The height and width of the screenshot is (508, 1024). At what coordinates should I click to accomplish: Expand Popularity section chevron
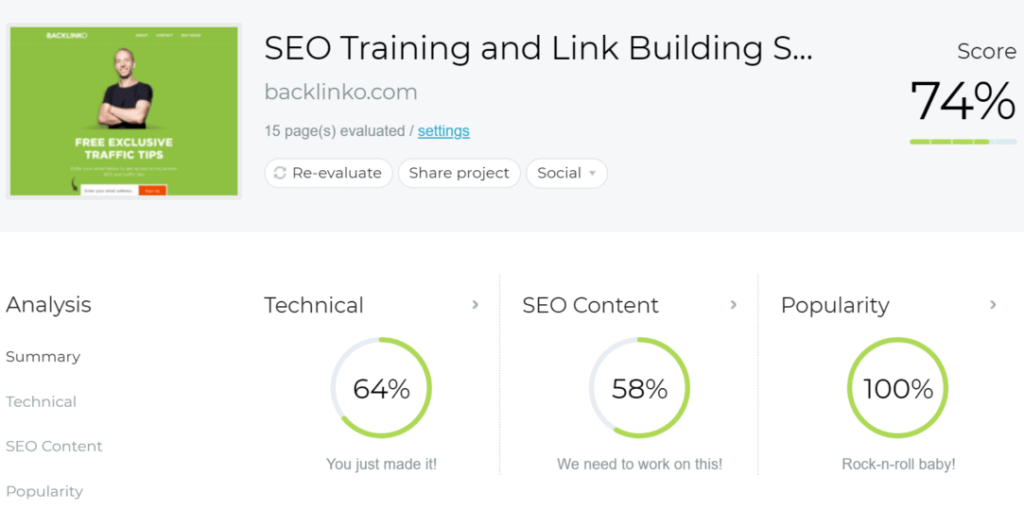(x=993, y=304)
